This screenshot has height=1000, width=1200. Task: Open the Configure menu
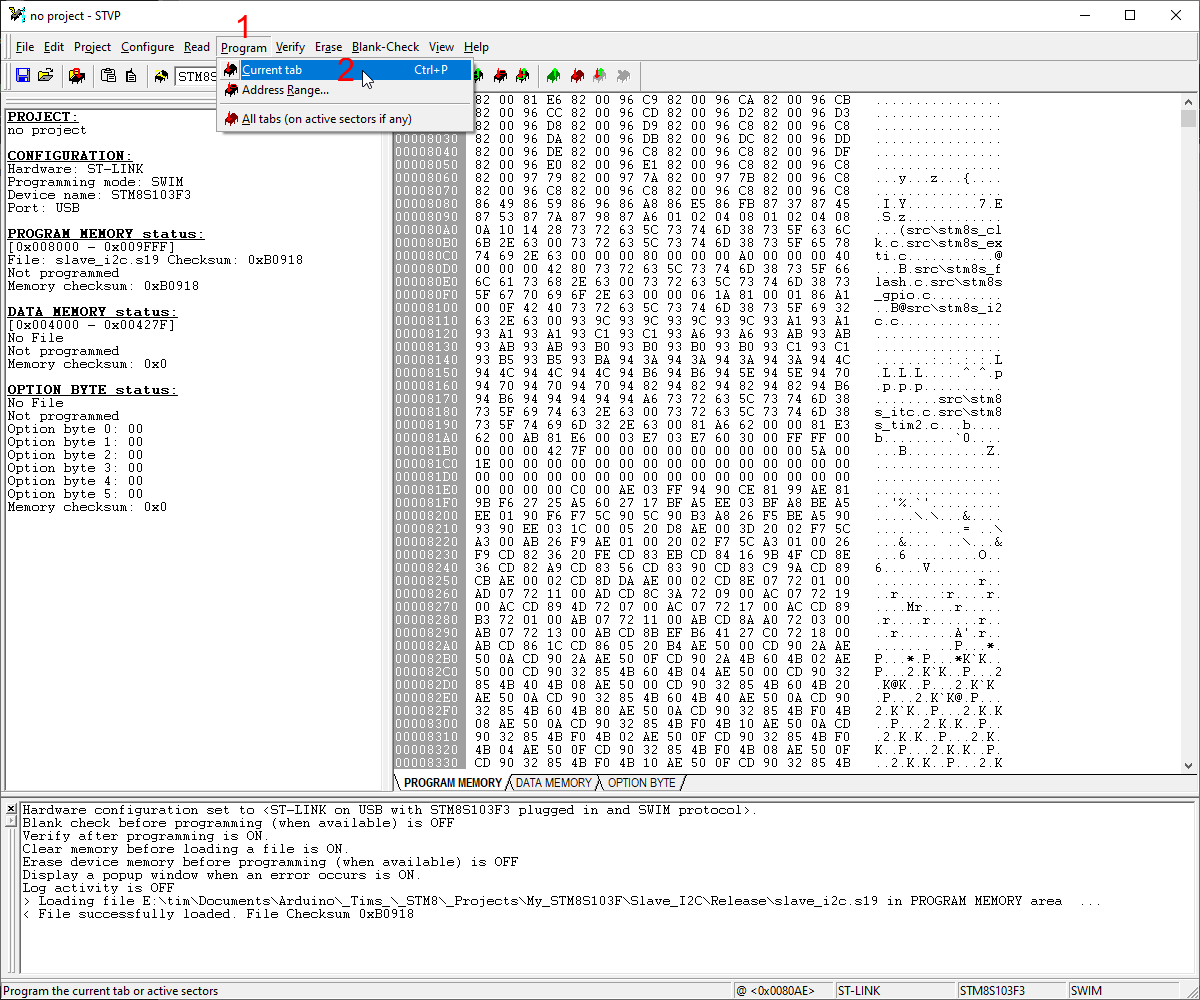pos(147,47)
